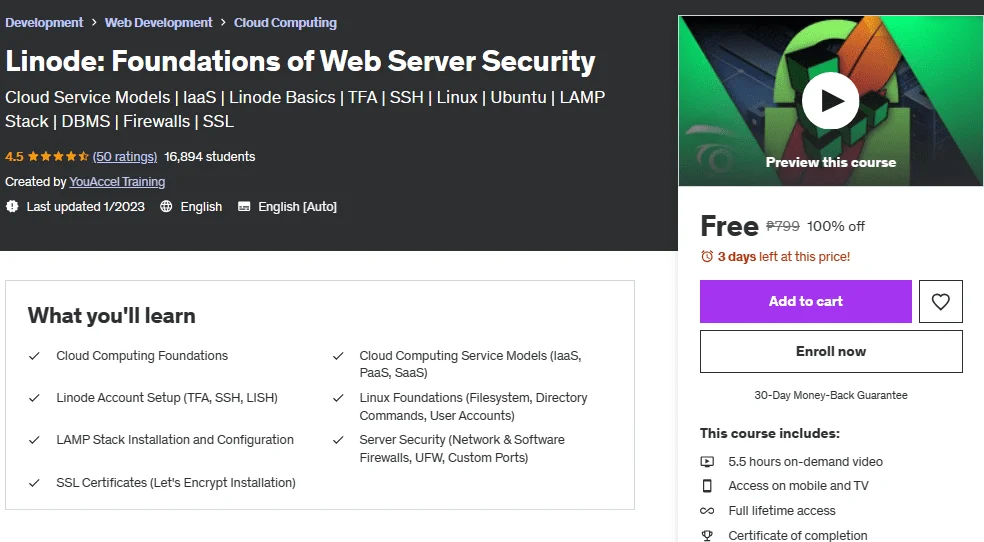Viewport: 984px width, 542px height.
Task: Click the Enroll now button
Action: click(x=831, y=351)
